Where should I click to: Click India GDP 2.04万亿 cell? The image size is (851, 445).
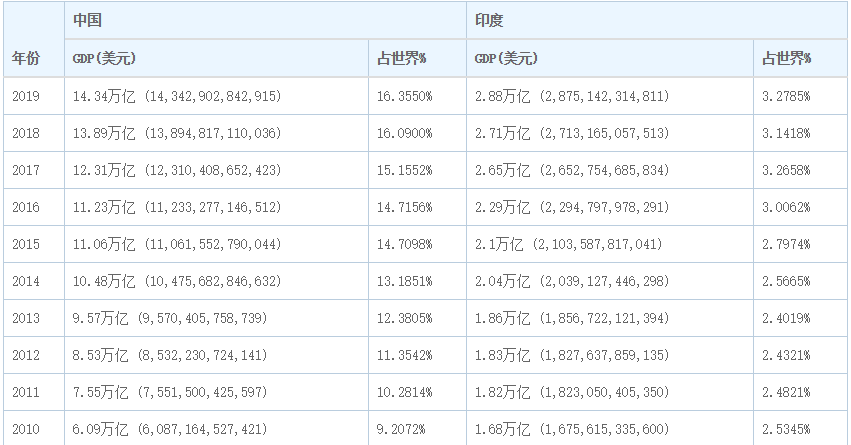(610, 281)
